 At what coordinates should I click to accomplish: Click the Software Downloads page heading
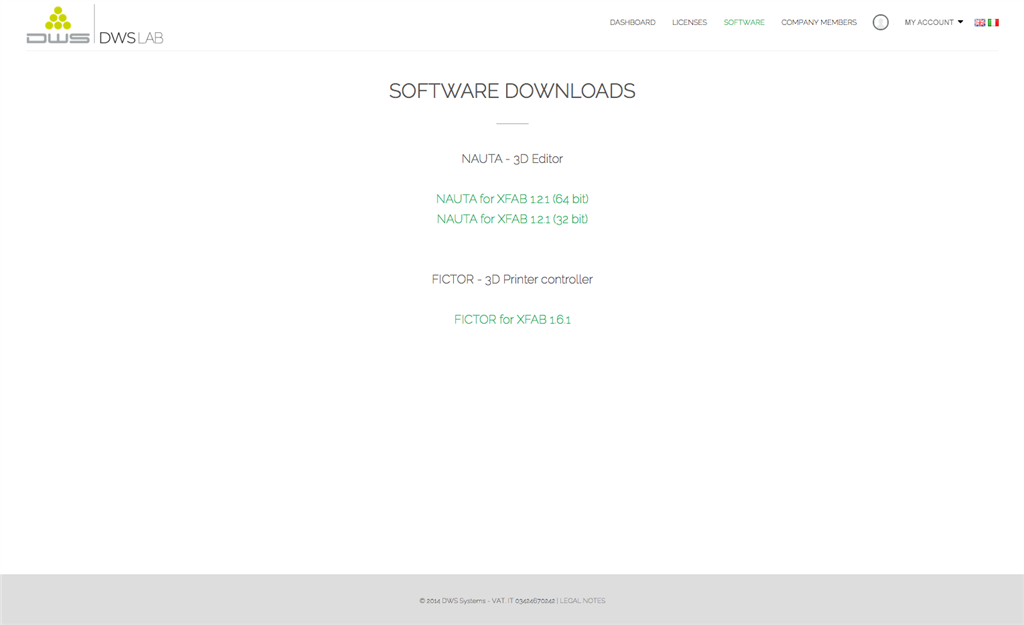[512, 91]
